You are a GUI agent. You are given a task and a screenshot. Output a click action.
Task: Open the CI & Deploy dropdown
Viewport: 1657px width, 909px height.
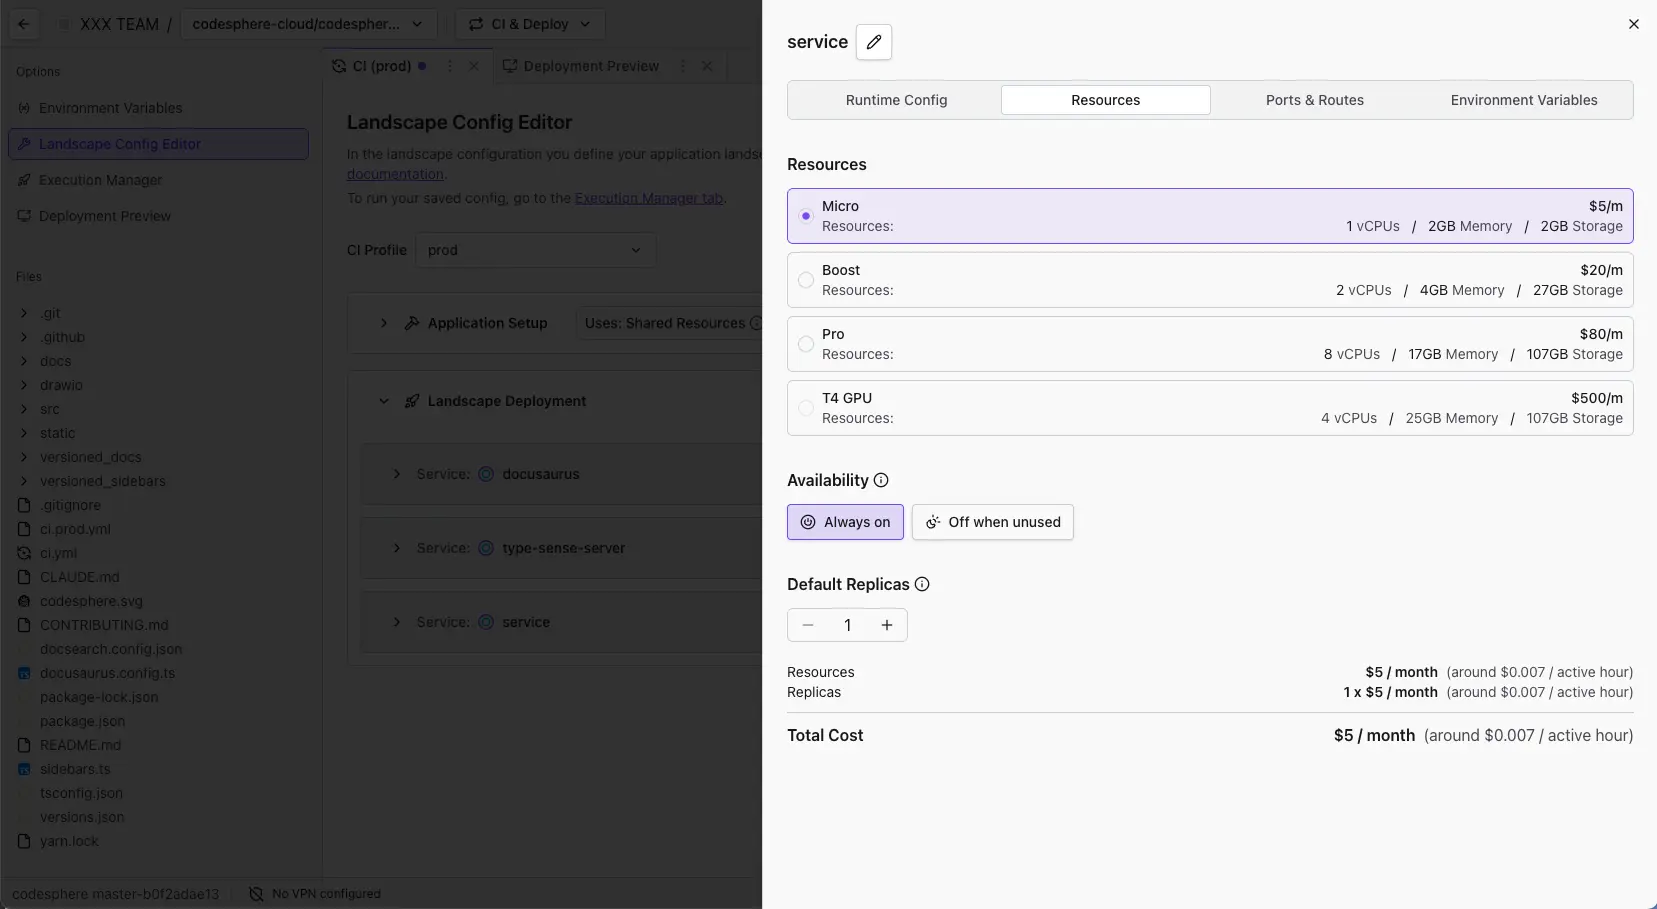[530, 24]
